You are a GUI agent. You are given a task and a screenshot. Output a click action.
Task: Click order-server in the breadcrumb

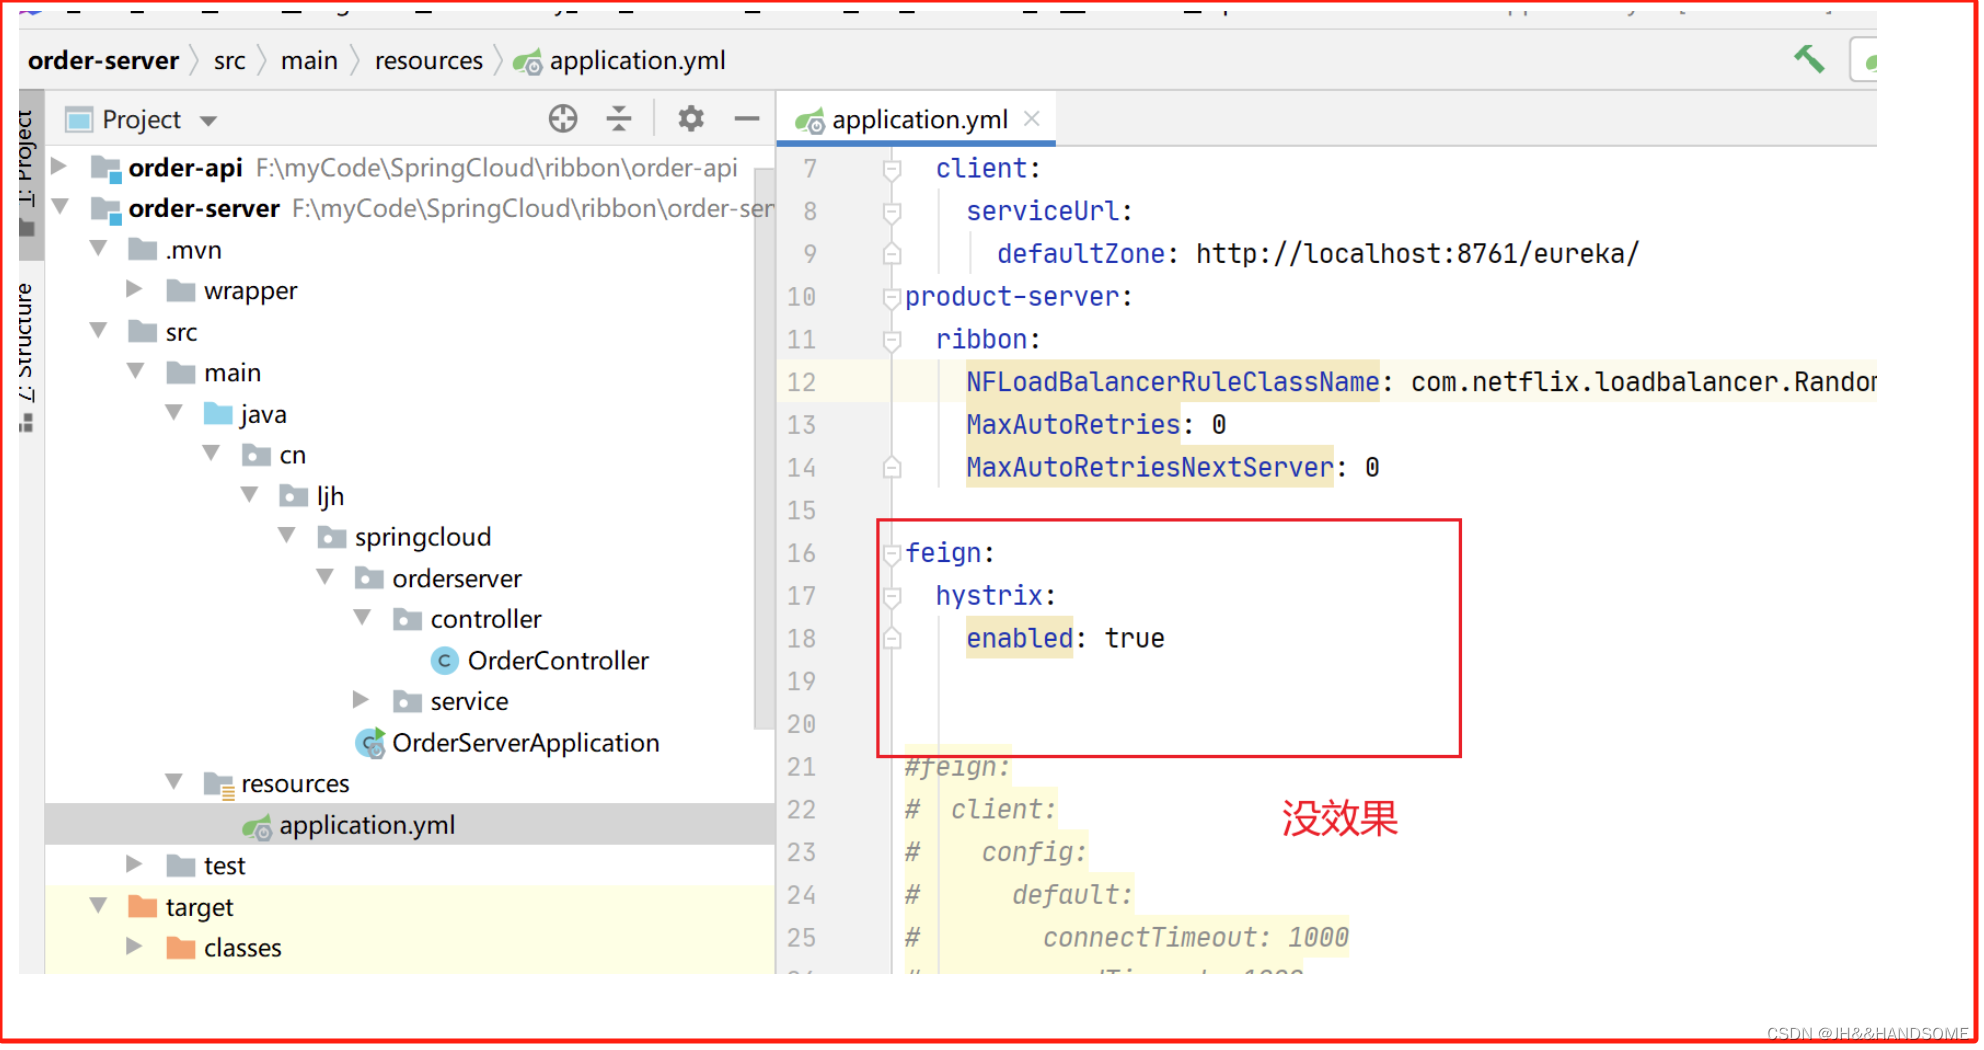pyautogui.click(x=103, y=61)
